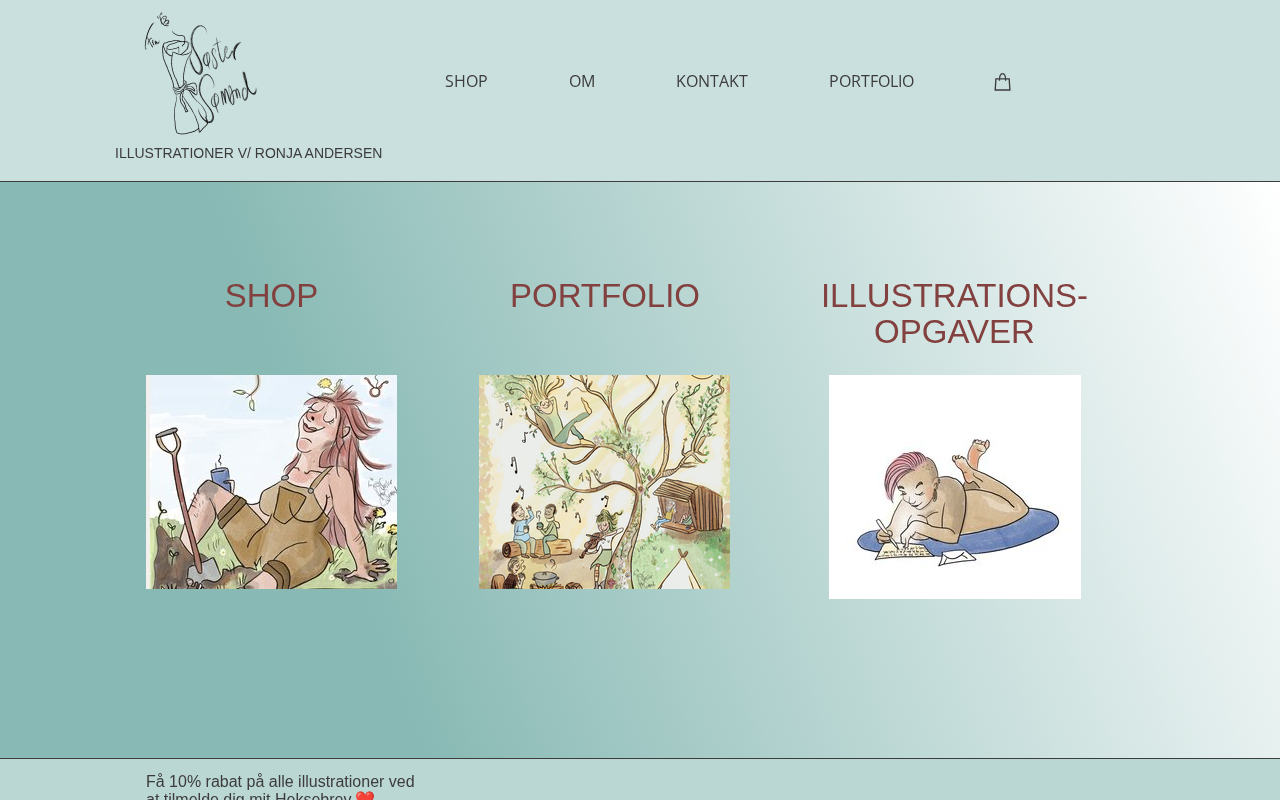Click the violin player in portfolio image
Image resolution: width=1280 pixels, height=800 pixels.
coord(603,540)
